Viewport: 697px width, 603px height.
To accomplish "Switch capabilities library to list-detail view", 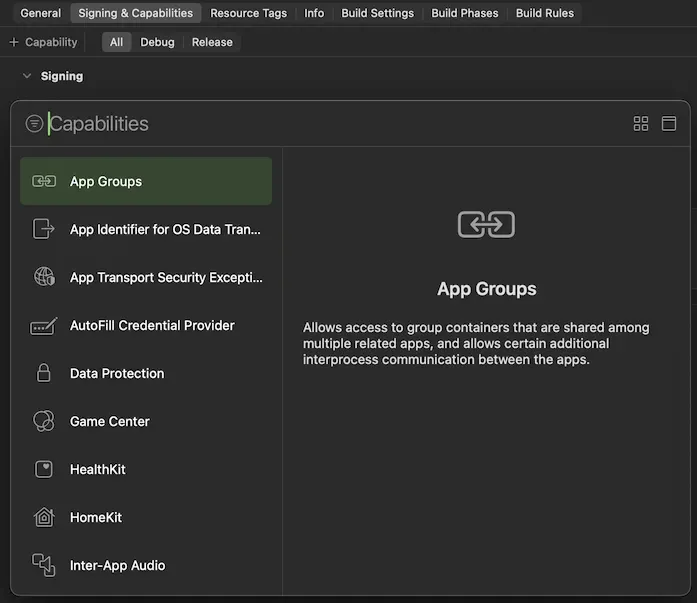I will coord(669,124).
